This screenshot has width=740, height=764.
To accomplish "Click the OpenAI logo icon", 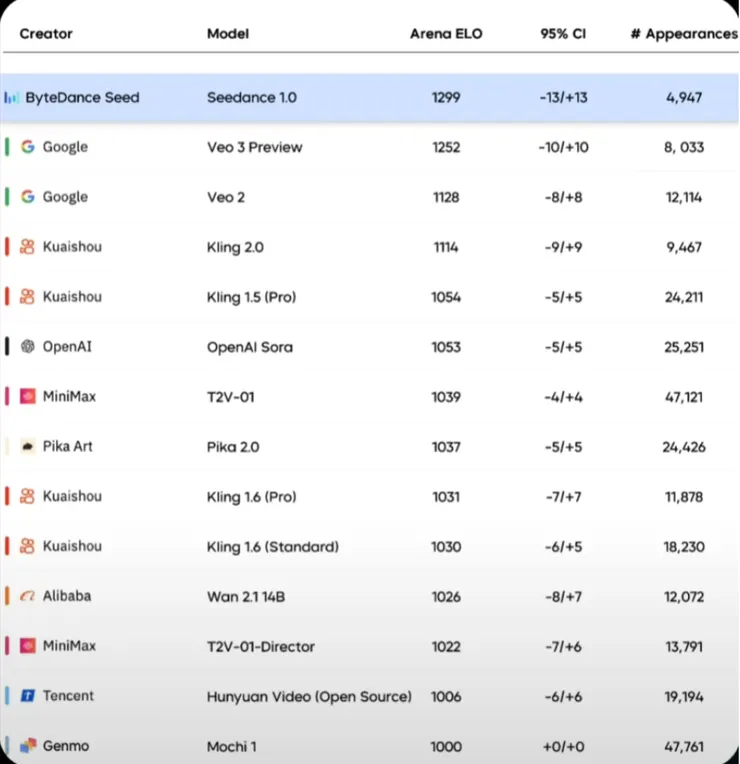I will [x=28, y=347].
